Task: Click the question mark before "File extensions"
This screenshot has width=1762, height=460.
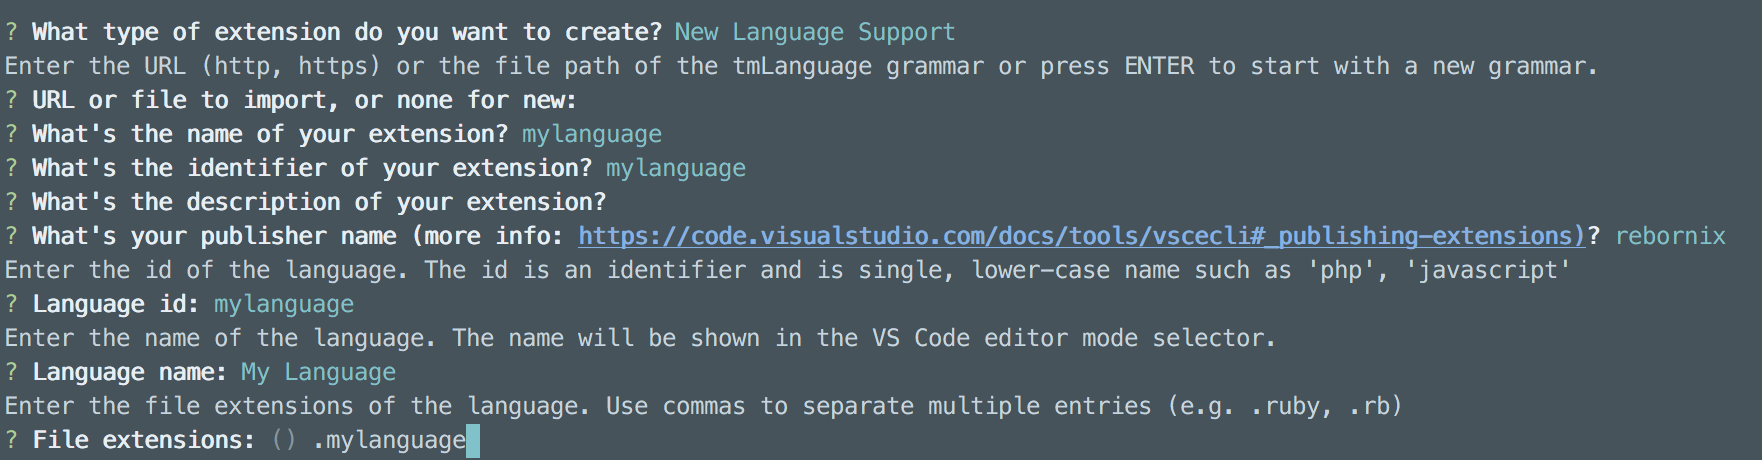Action: pyautogui.click(x=11, y=440)
